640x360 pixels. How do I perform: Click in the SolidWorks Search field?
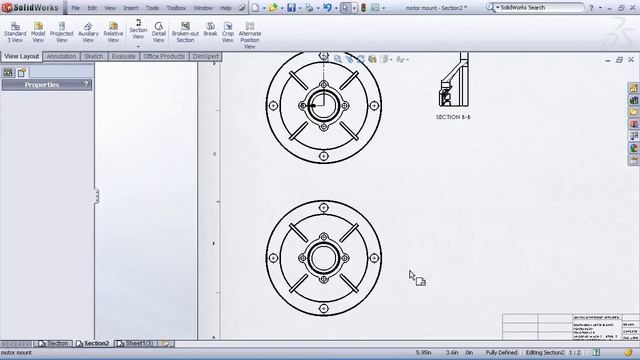[x=540, y=7]
